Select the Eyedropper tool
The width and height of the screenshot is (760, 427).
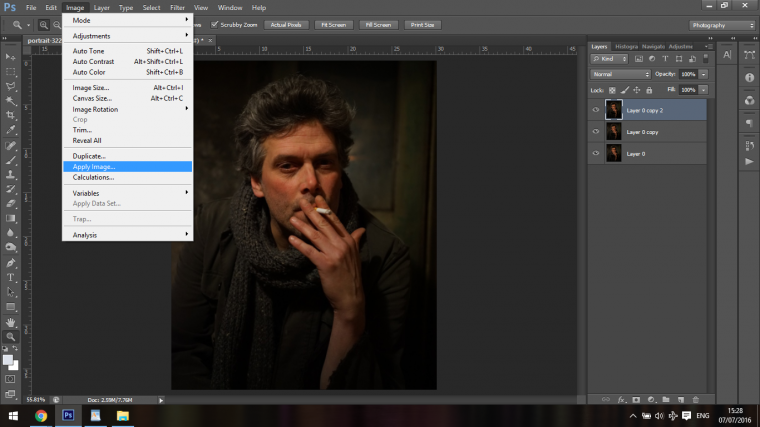pyautogui.click(x=10, y=130)
